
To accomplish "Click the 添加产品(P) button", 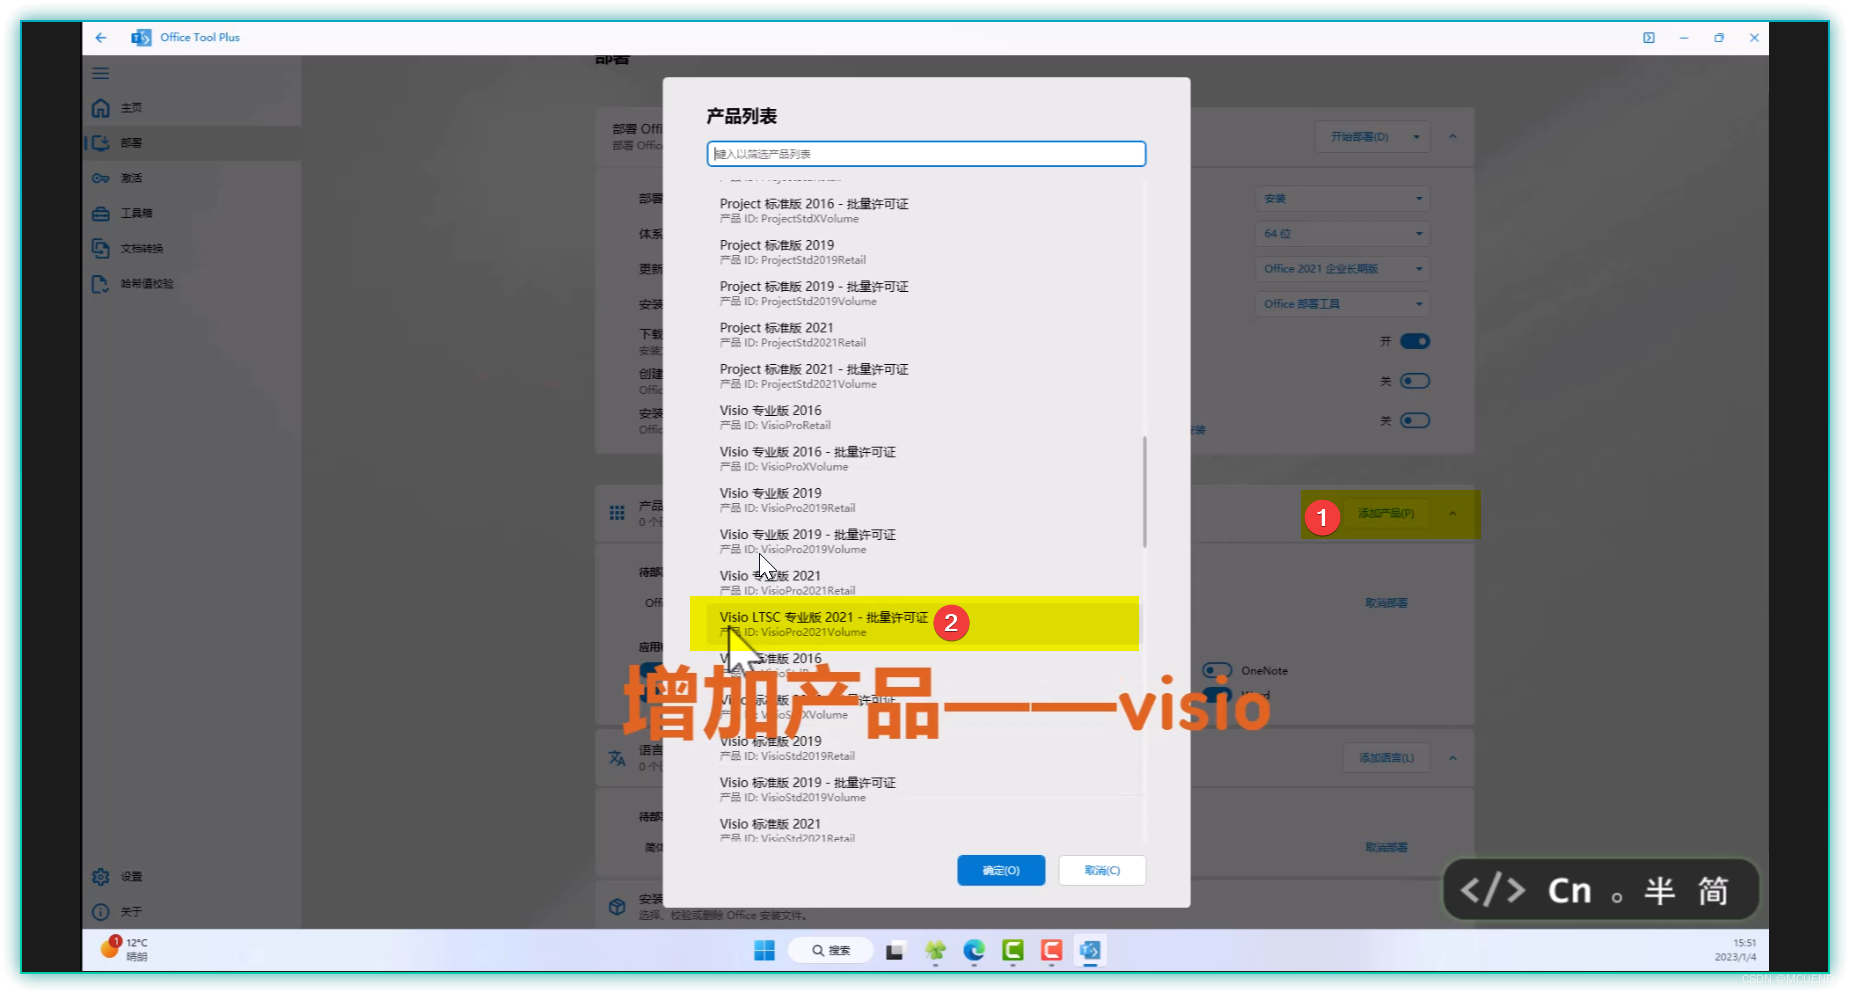I will (1386, 514).
